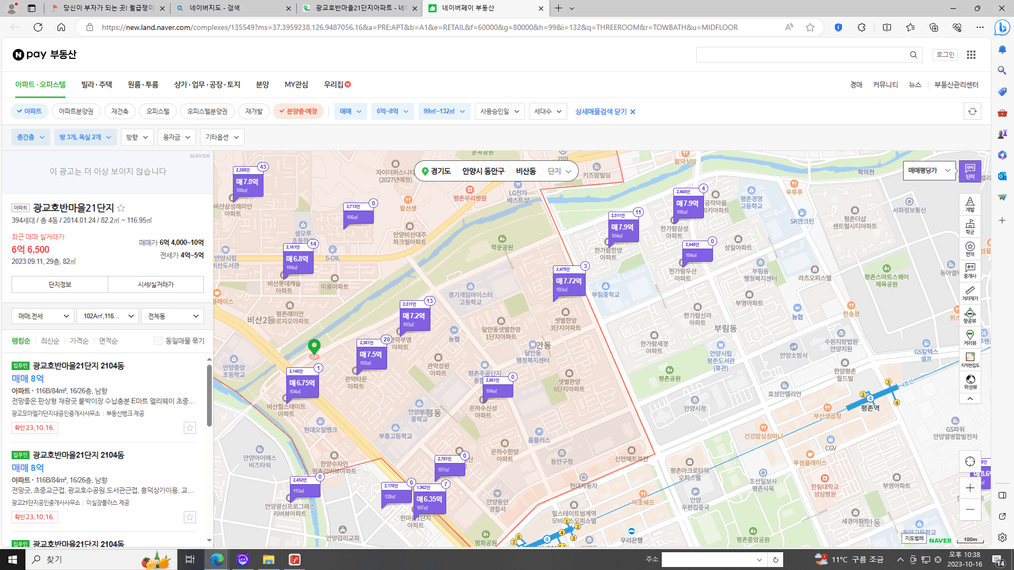Open the 커뮤니티 link
The image size is (1014, 570).
tap(885, 85)
